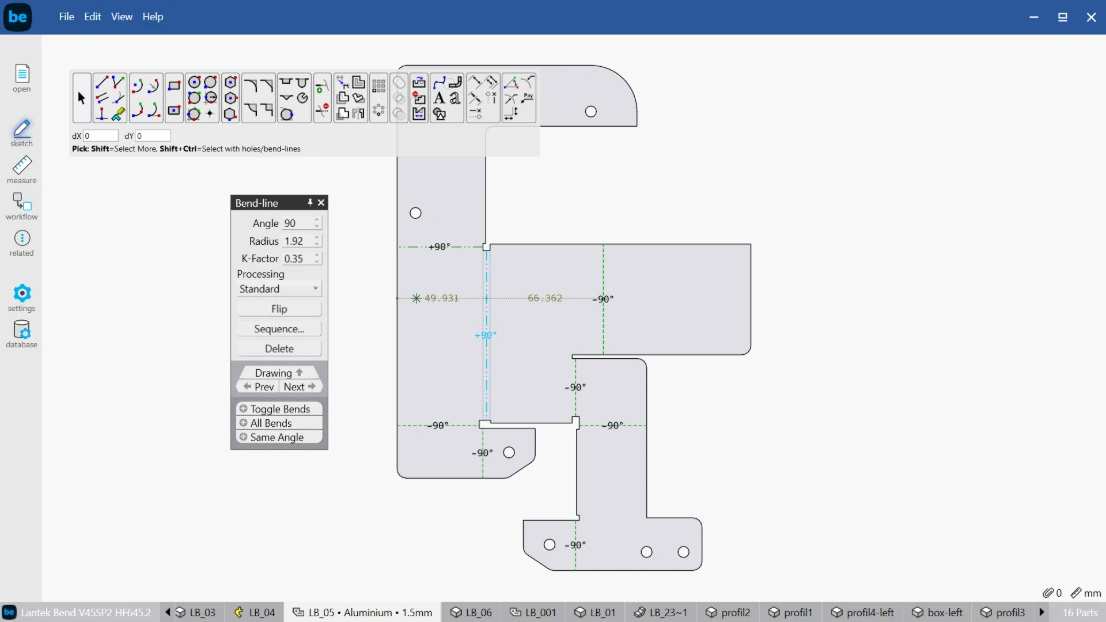Open the sketch tool in sidebar
This screenshot has height=622, width=1106.
[21, 133]
